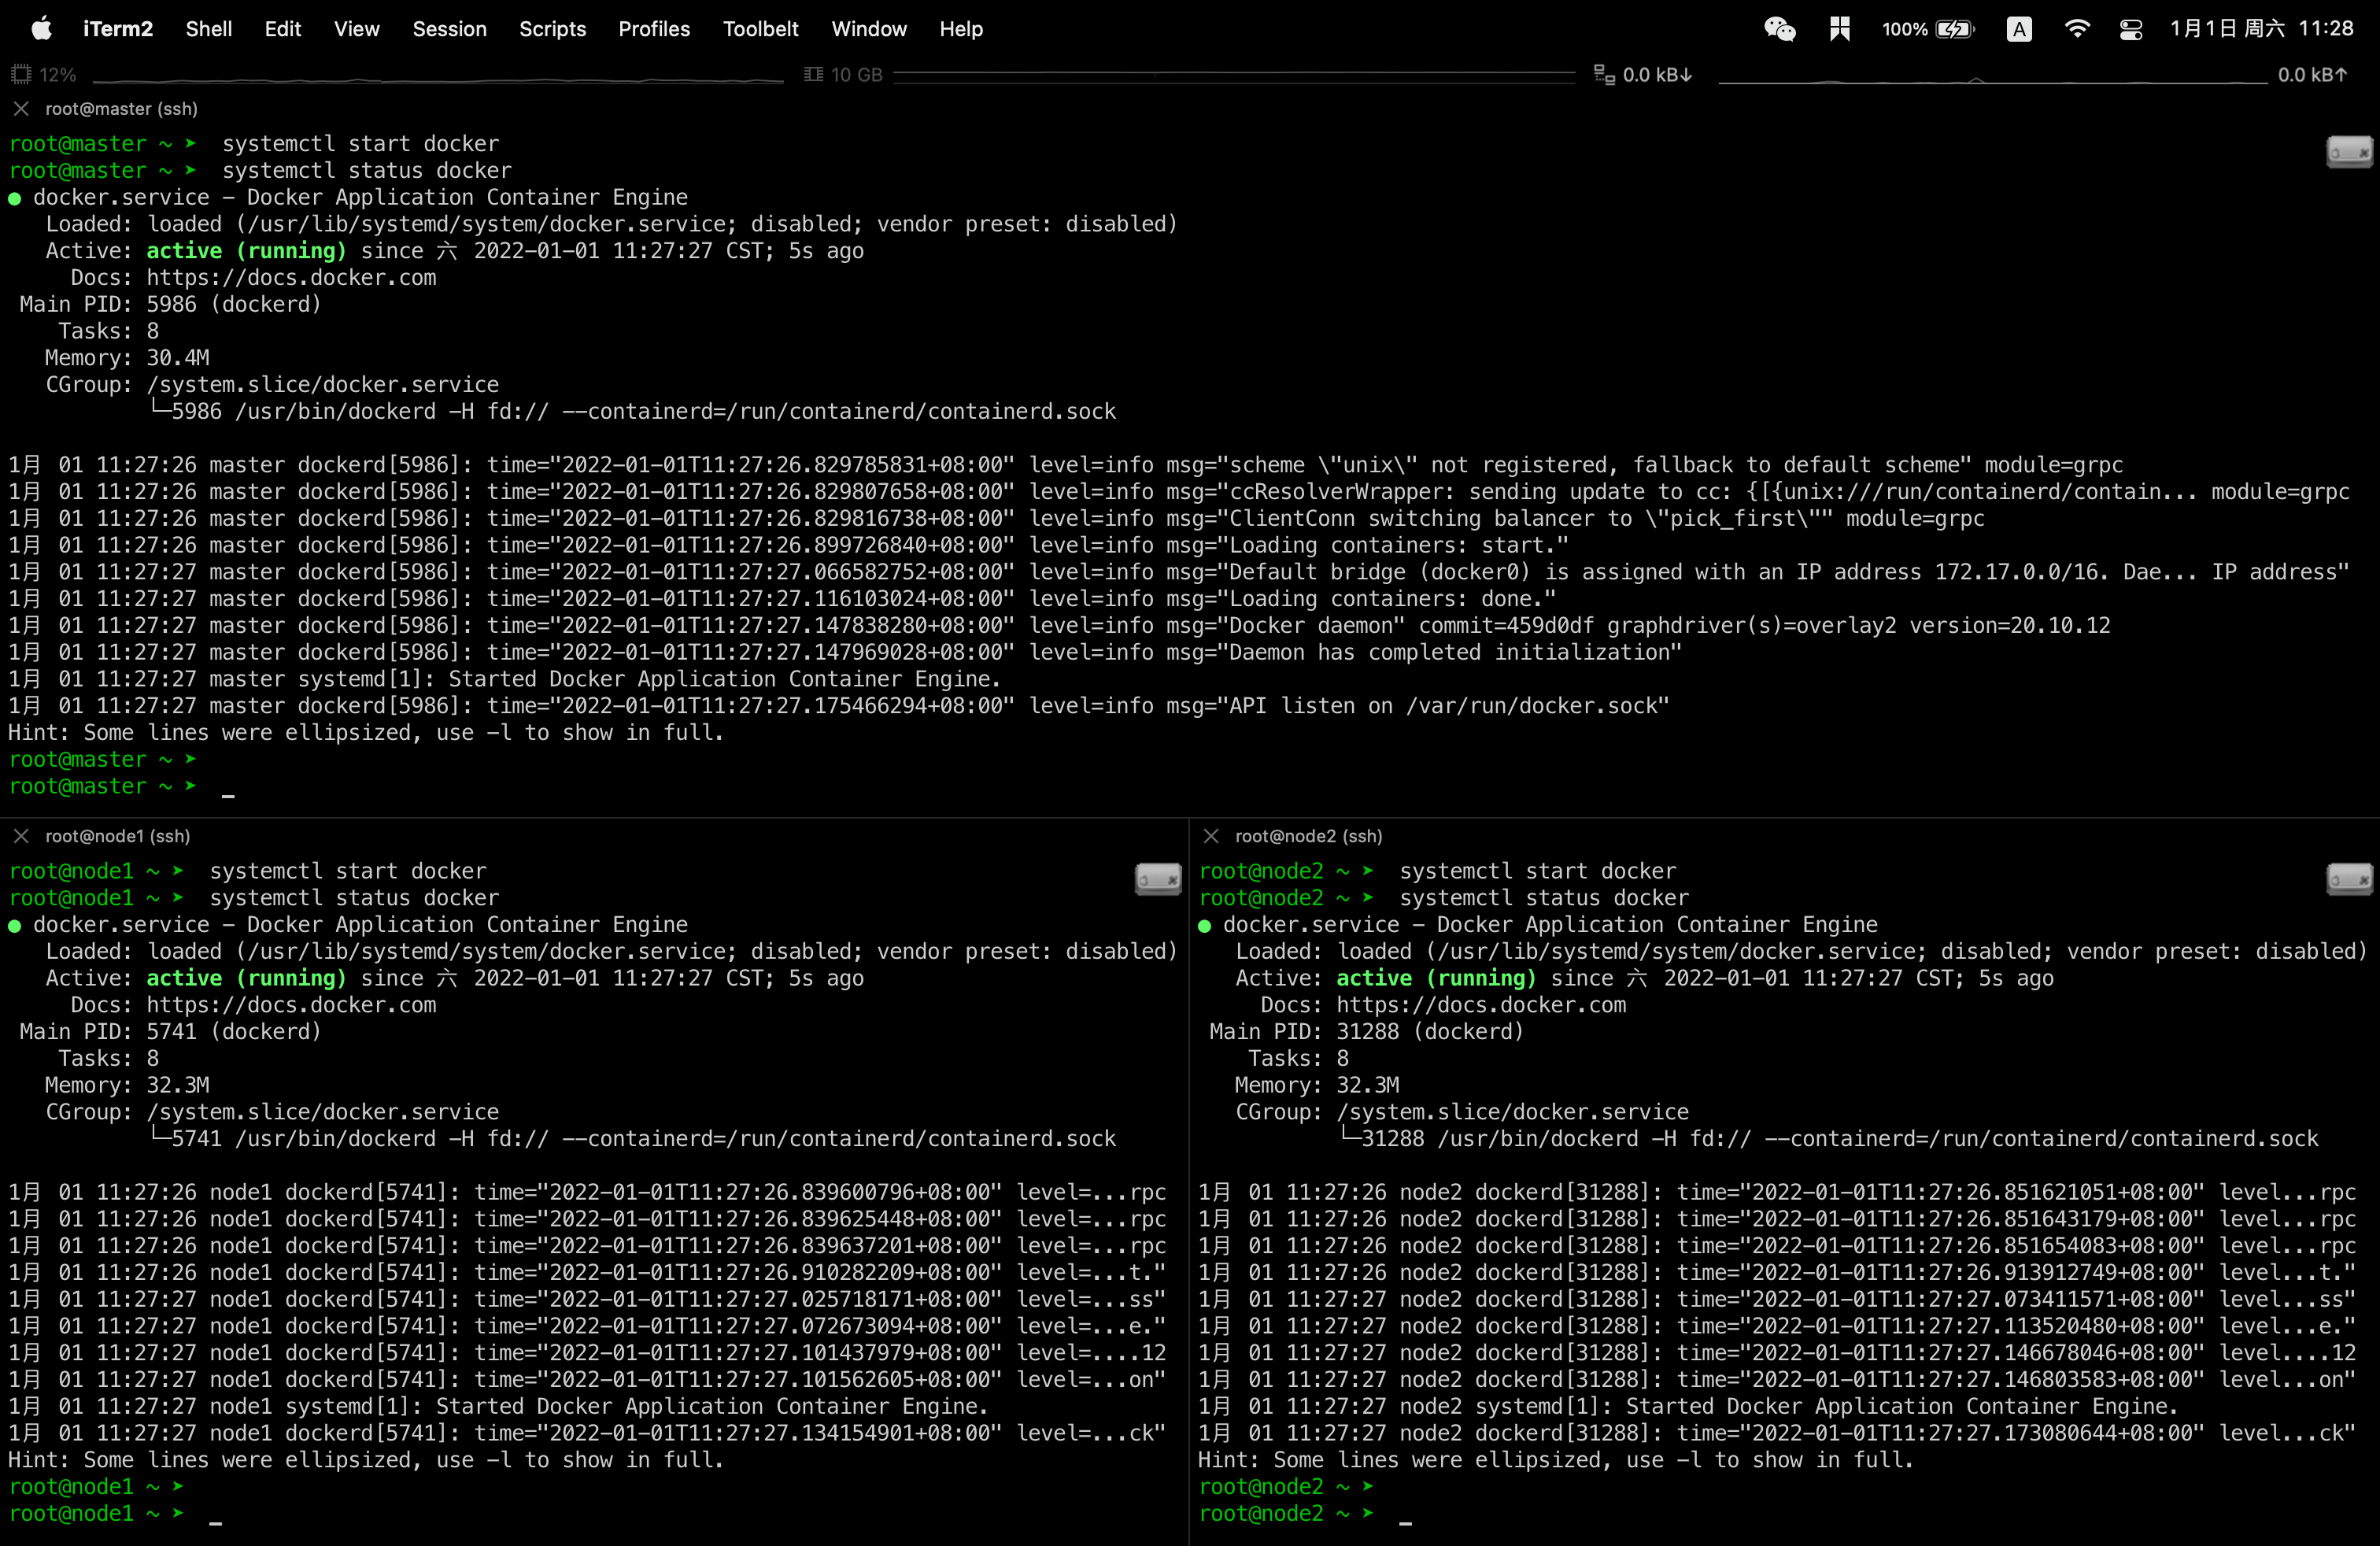Click the docs.docker.com URL in node1 pane

pos(291,1004)
